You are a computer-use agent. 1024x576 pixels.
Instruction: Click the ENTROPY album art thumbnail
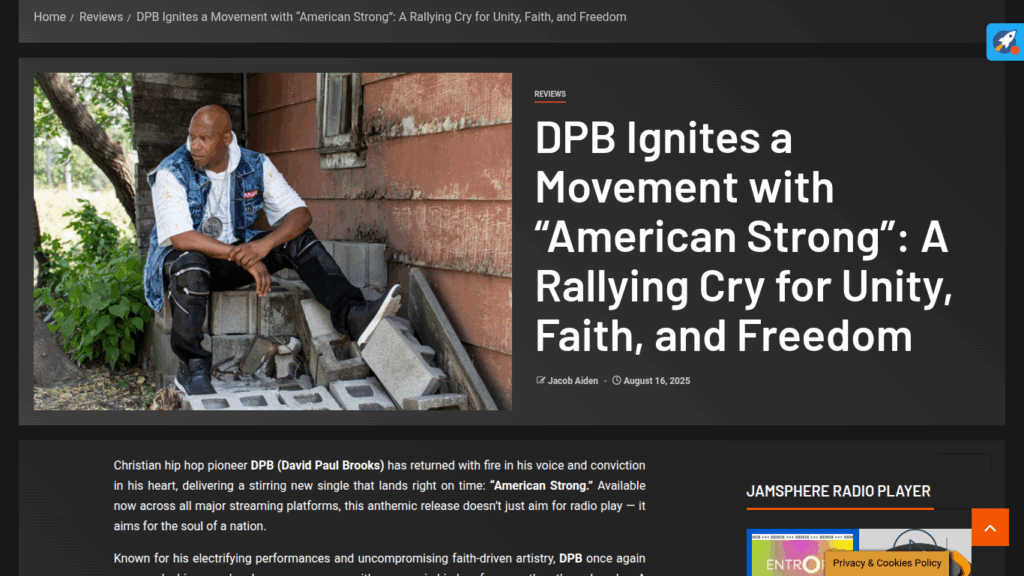click(802, 552)
